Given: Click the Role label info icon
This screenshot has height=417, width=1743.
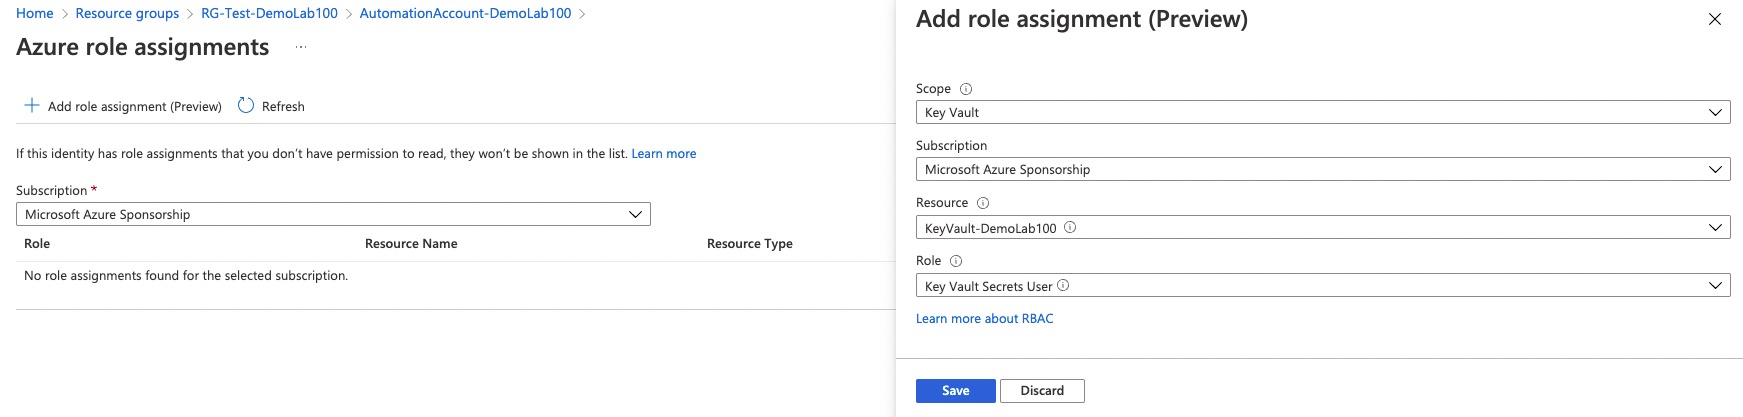Looking at the screenshot, I should coord(956,261).
